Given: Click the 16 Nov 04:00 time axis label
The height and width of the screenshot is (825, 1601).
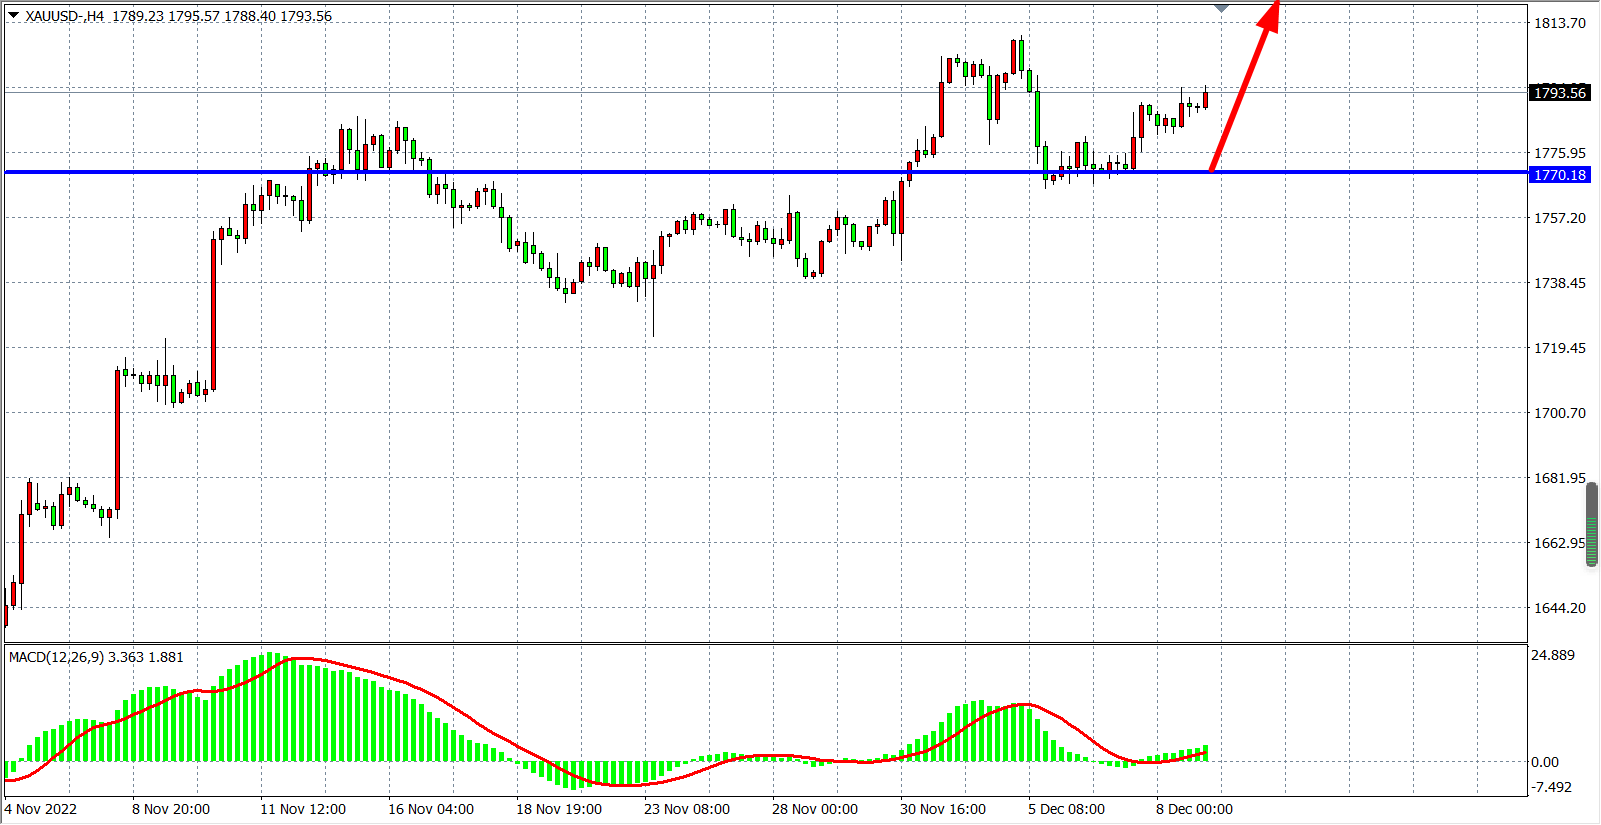Looking at the screenshot, I should click(x=430, y=809).
